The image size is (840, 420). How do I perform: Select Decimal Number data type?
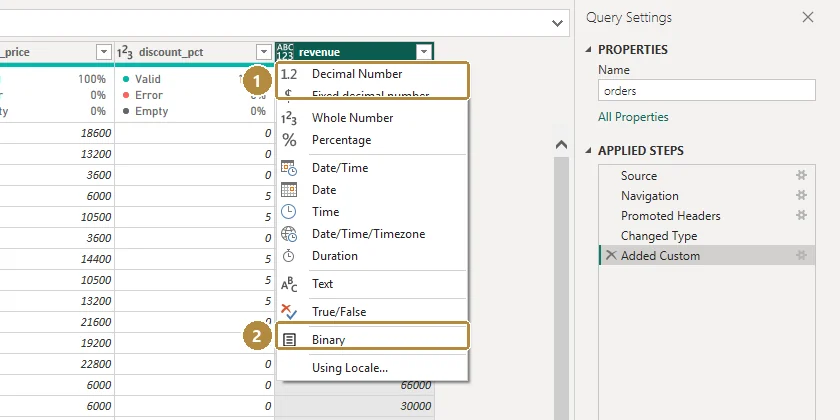pyautogui.click(x=372, y=74)
